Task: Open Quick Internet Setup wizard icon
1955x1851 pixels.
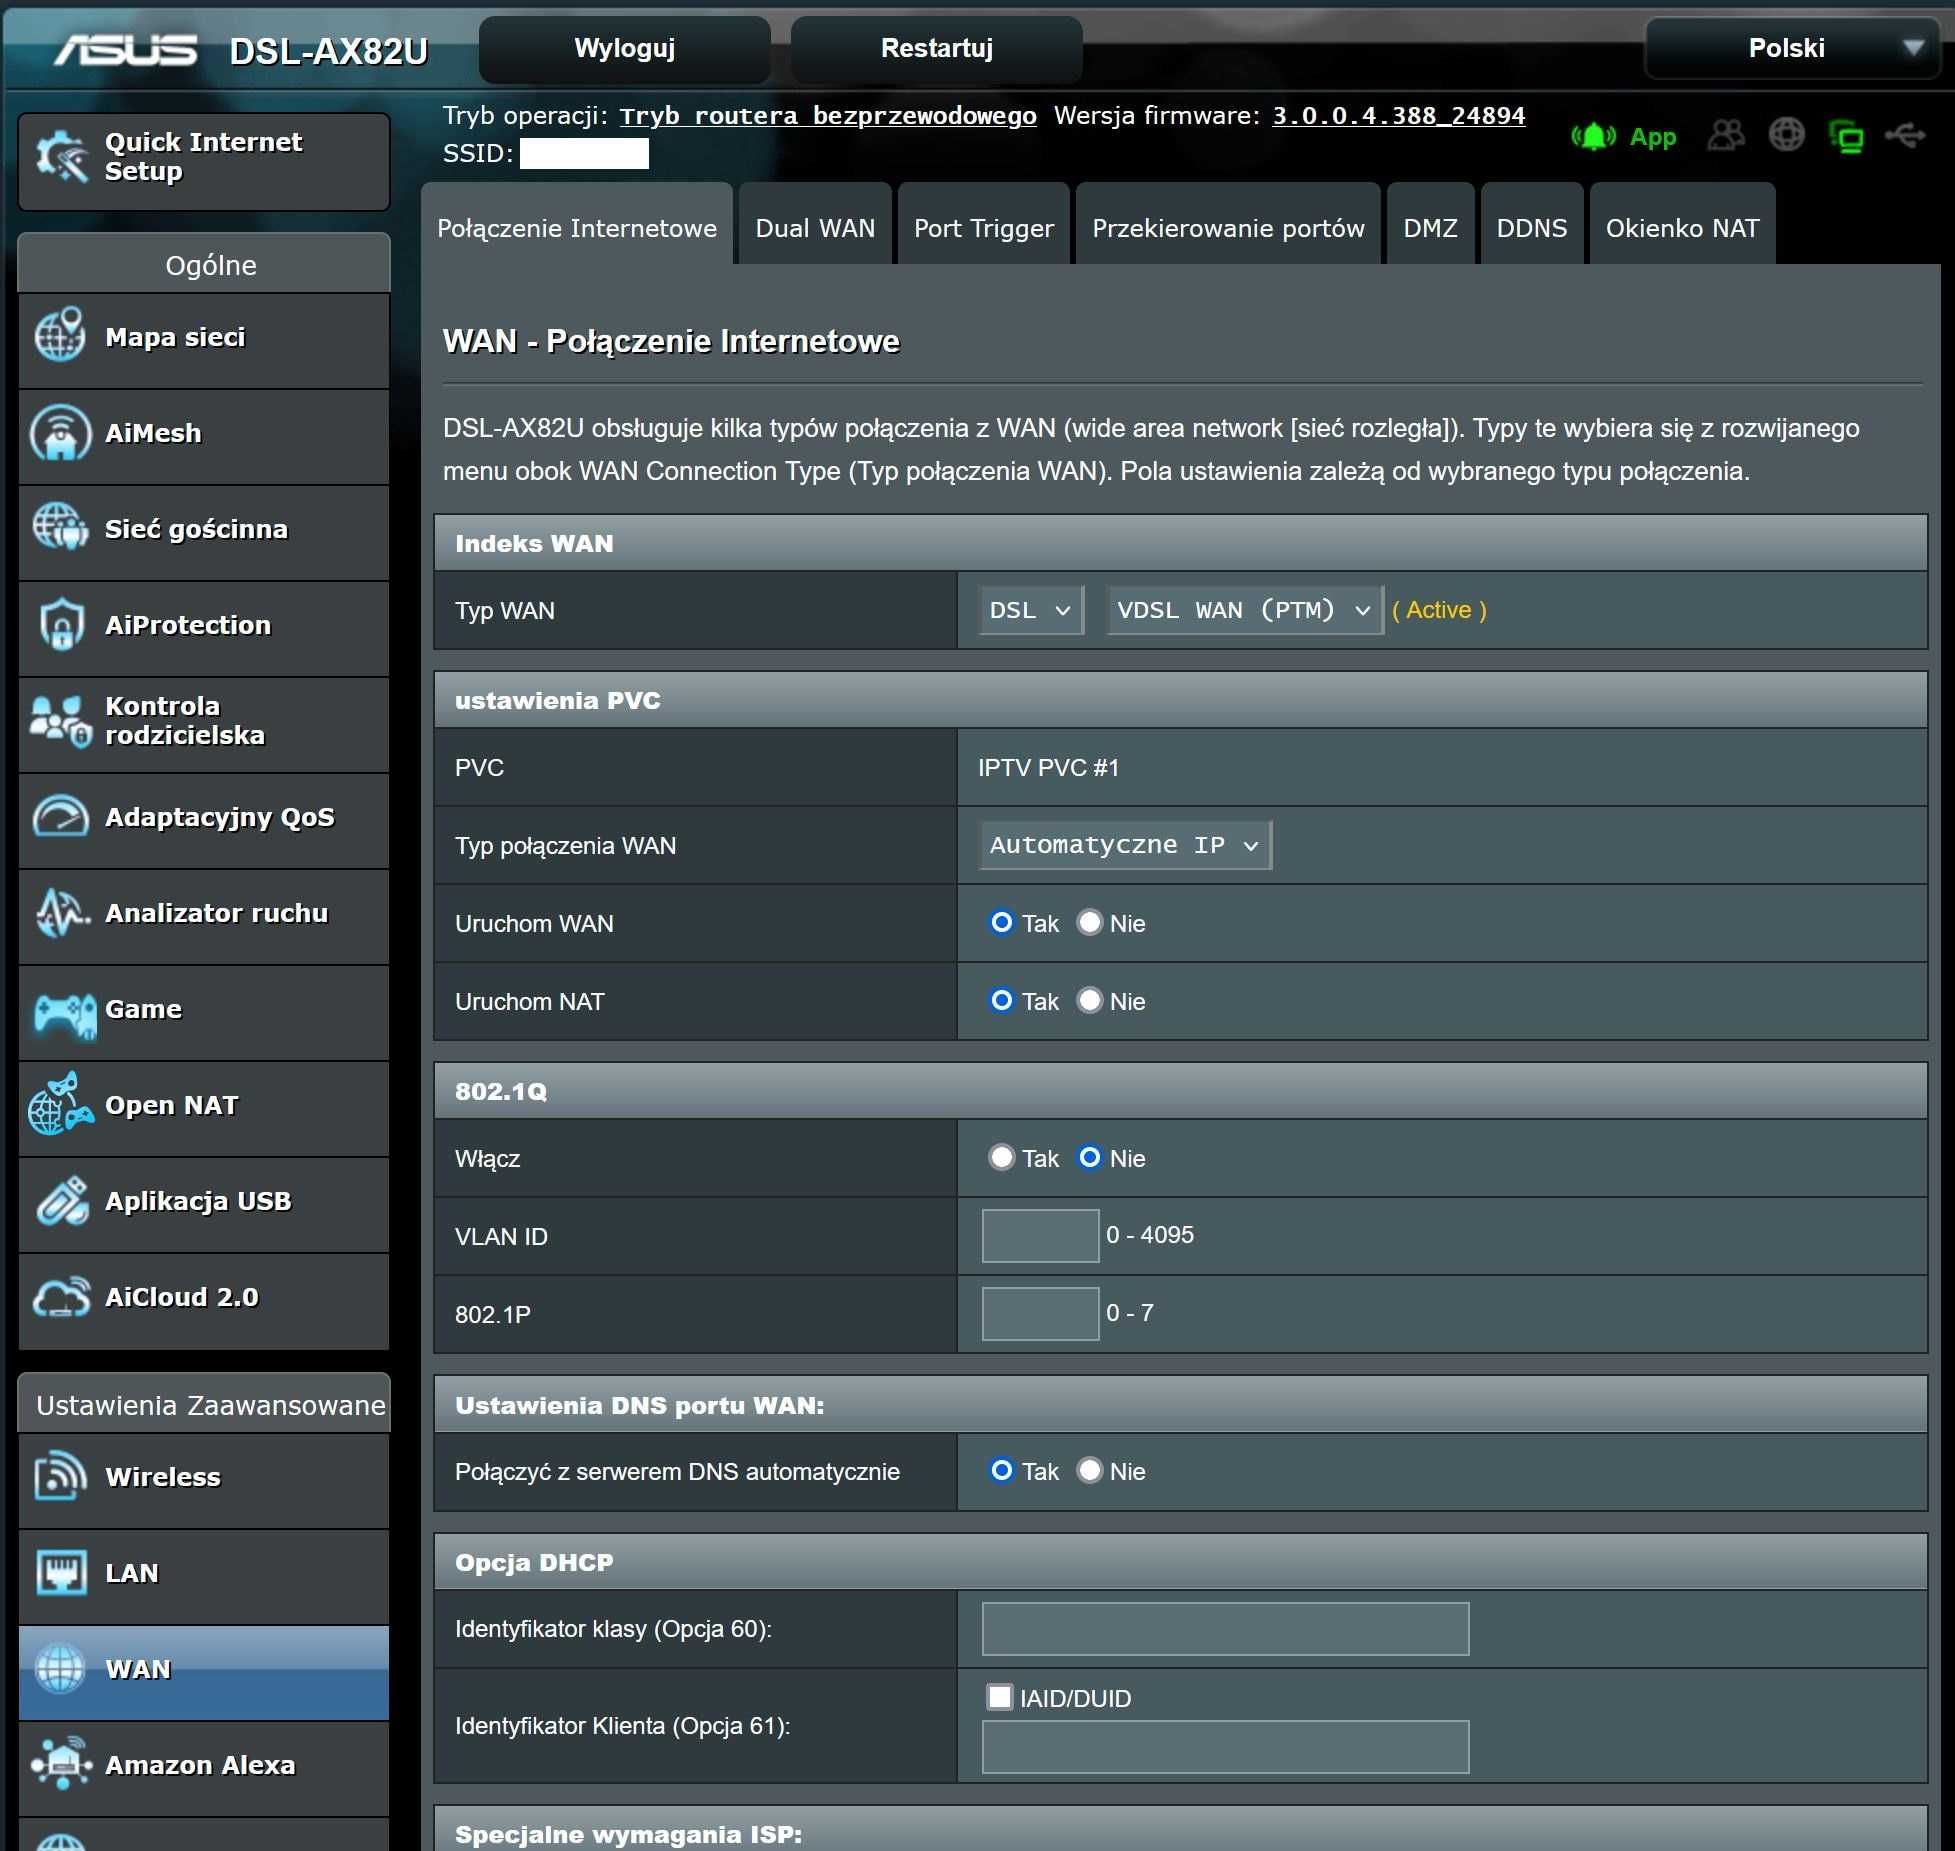Action: 62,157
